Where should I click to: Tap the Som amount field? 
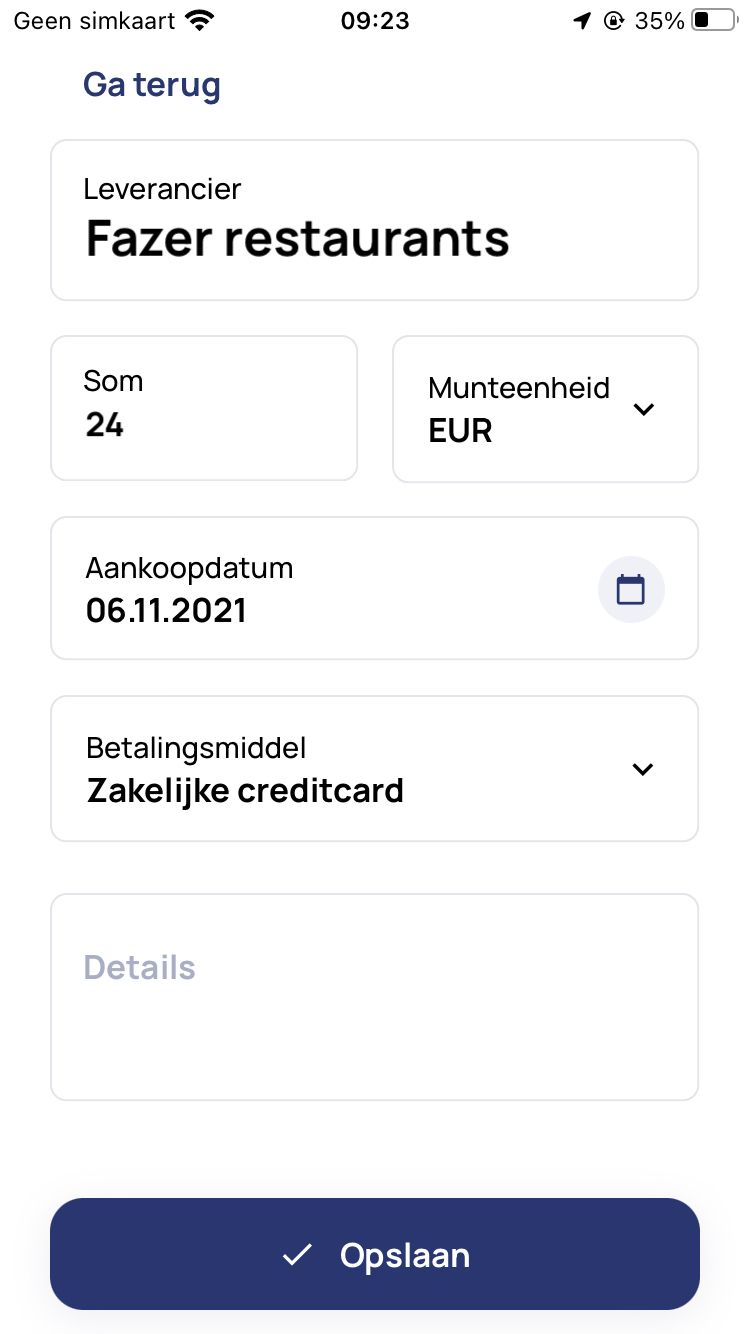[x=204, y=408]
